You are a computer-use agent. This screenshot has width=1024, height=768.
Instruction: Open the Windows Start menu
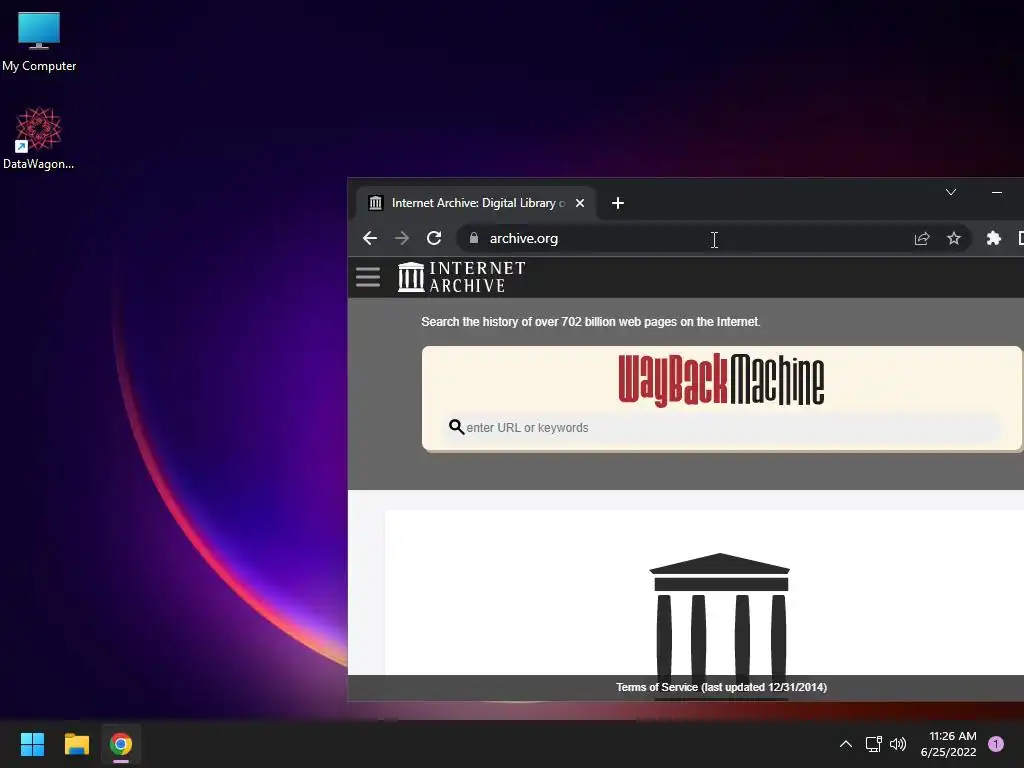click(x=32, y=744)
